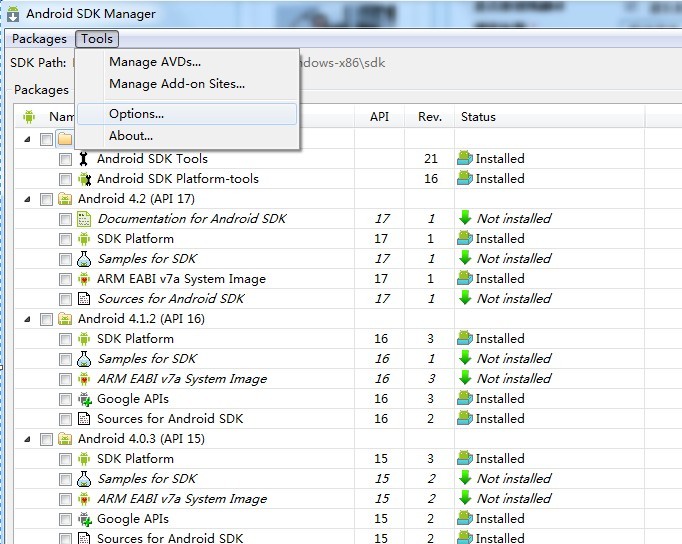Check the API 16 ARM EABI System Image checkbox
The width and height of the screenshot is (682, 544).
tap(65, 379)
